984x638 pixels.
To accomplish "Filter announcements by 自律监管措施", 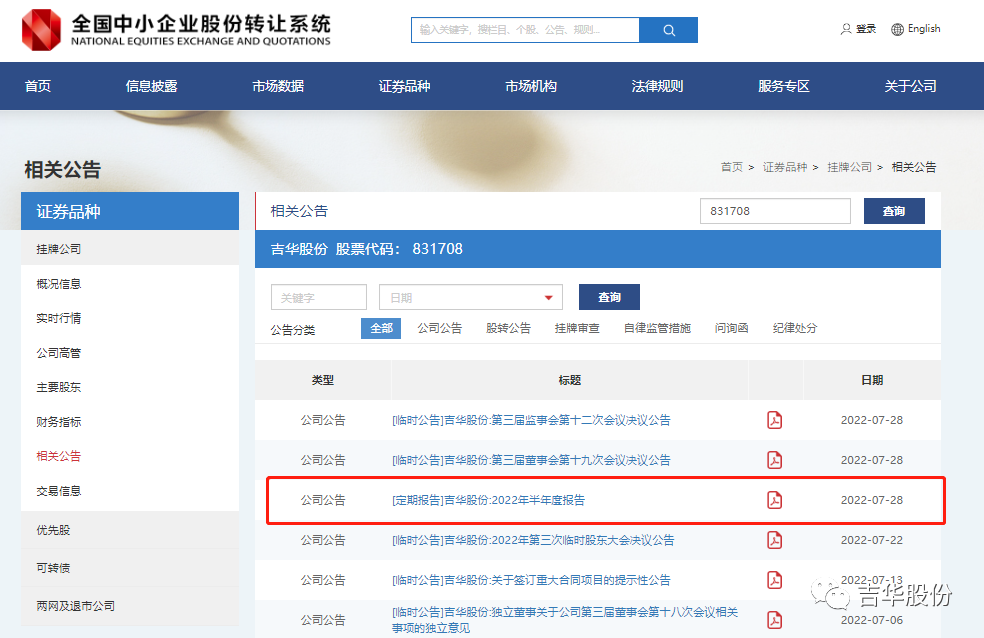I will point(657,328).
